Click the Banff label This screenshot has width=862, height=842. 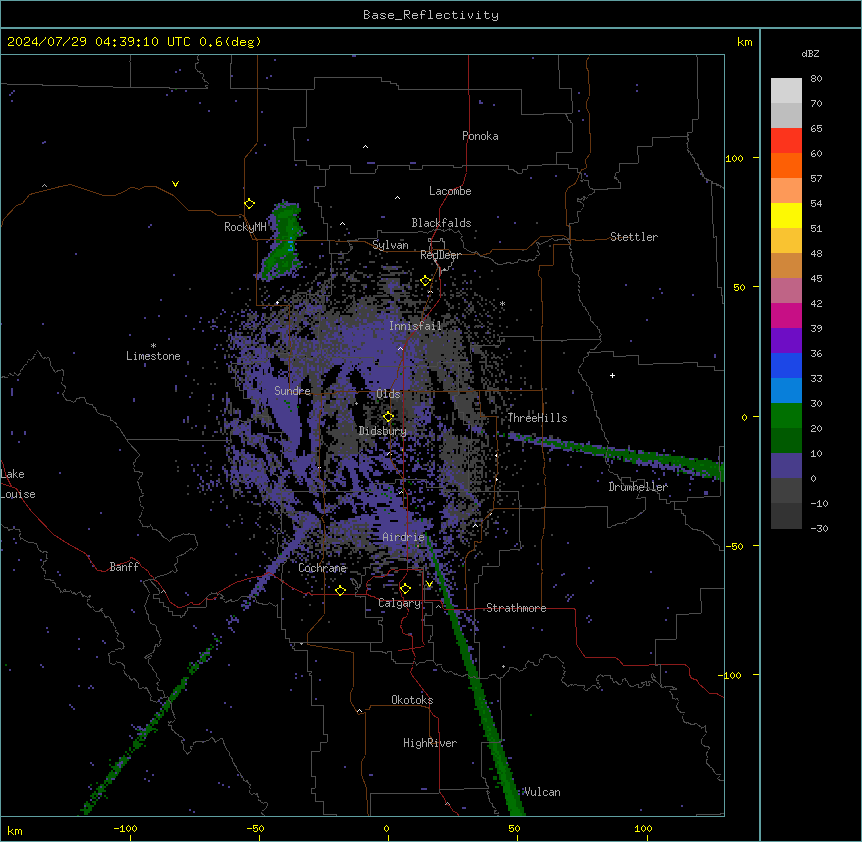click(x=124, y=567)
